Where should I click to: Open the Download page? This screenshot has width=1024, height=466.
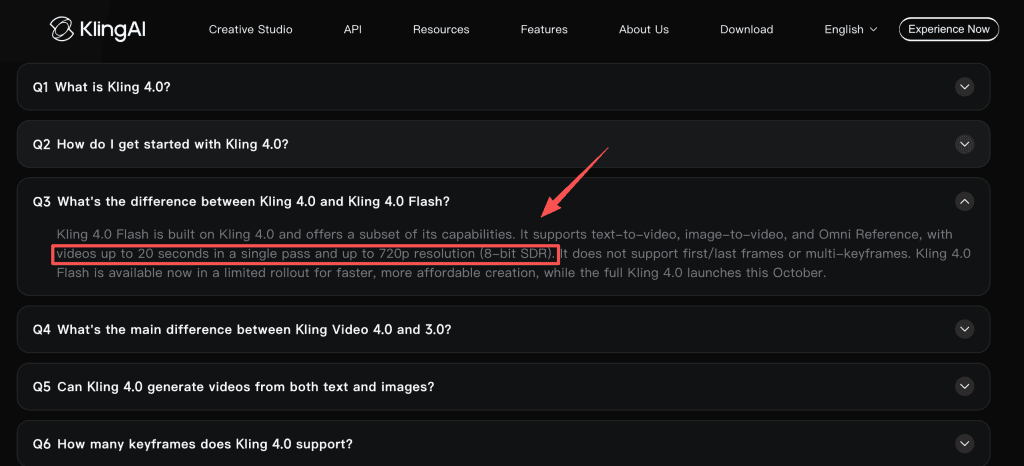(746, 29)
